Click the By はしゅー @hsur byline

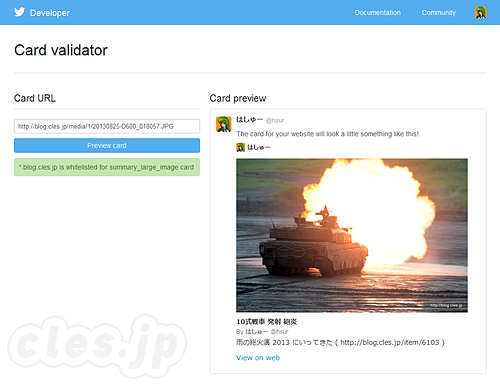click(x=262, y=332)
